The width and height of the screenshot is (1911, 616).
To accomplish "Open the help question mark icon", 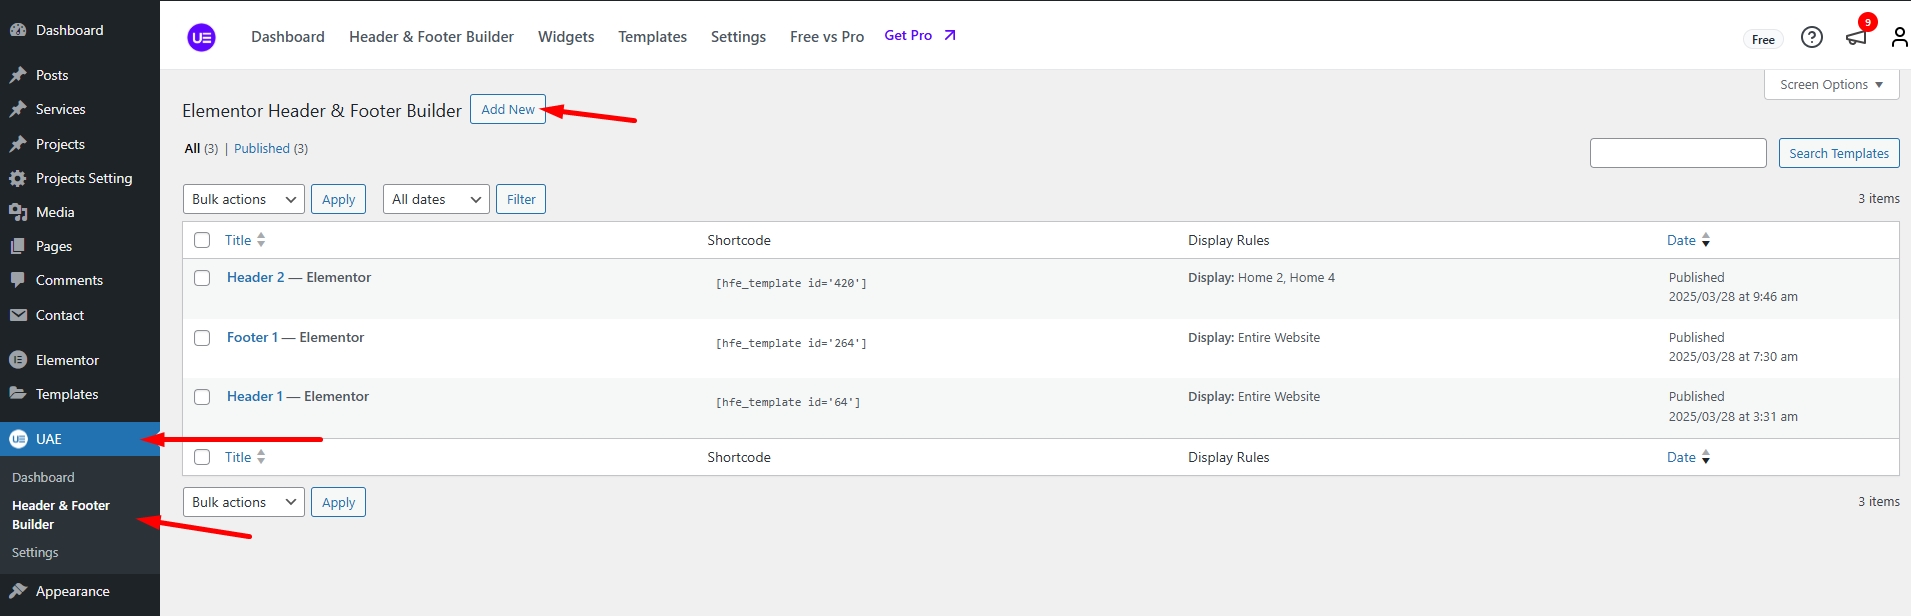I will tap(1811, 37).
